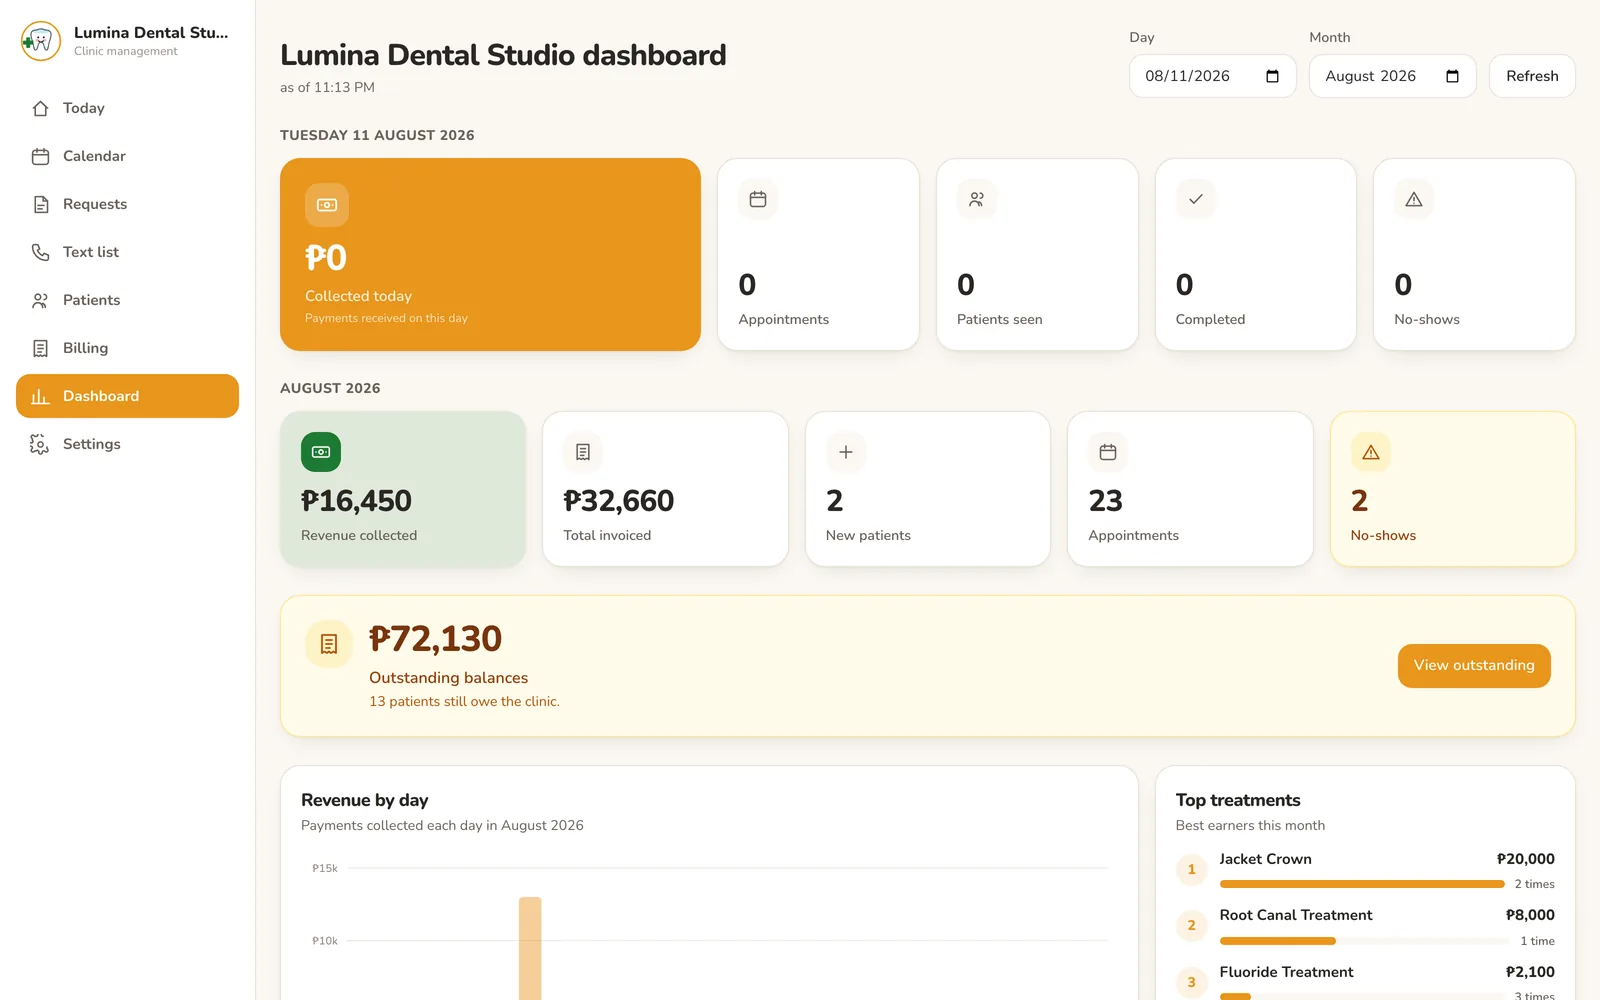Click the ₱32,660 Total invoiced value
The image size is (1600, 1000).
tap(619, 501)
